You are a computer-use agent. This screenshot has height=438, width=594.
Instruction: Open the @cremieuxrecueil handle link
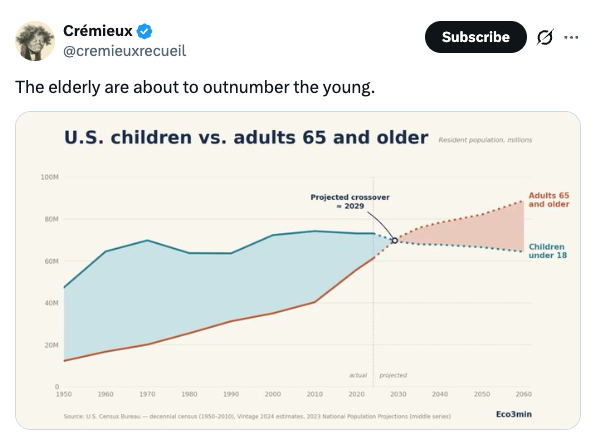point(125,51)
